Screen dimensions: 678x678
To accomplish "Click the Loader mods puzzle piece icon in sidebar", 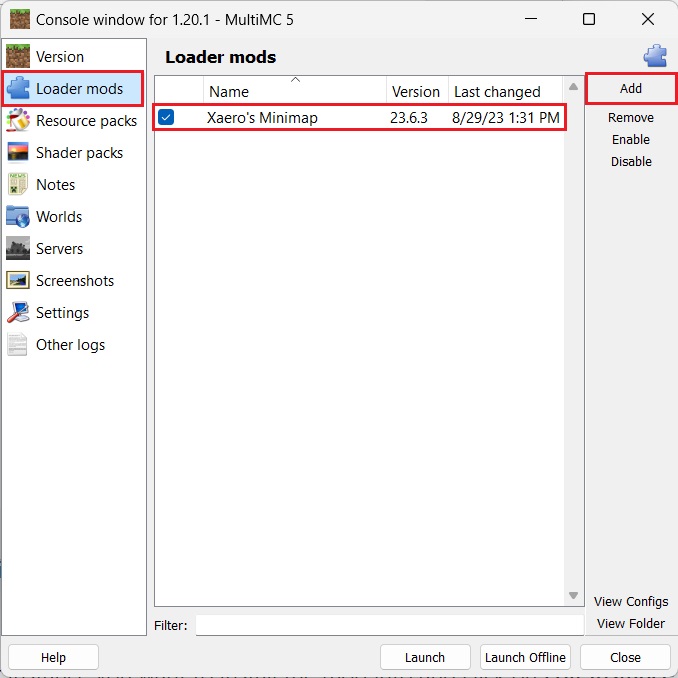I will [18, 89].
